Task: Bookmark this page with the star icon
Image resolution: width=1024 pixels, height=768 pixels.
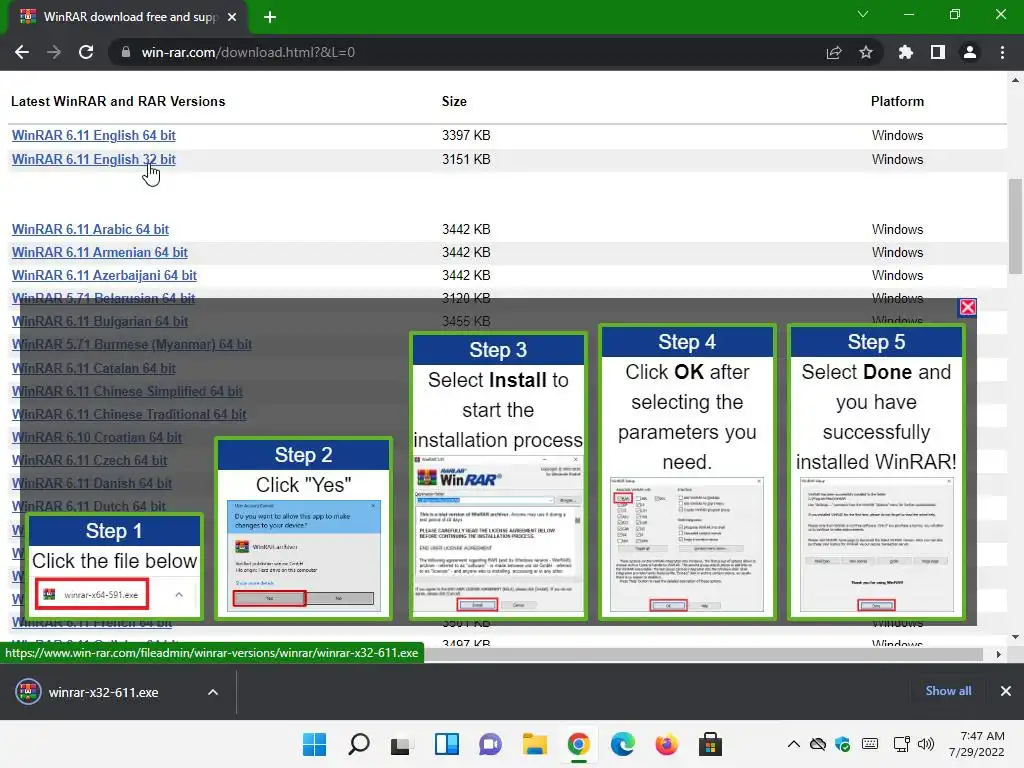Action: click(x=866, y=52)
